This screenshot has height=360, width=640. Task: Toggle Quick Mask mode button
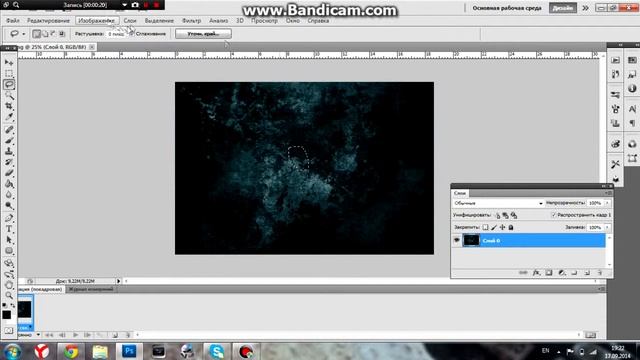tap(9, 330)
